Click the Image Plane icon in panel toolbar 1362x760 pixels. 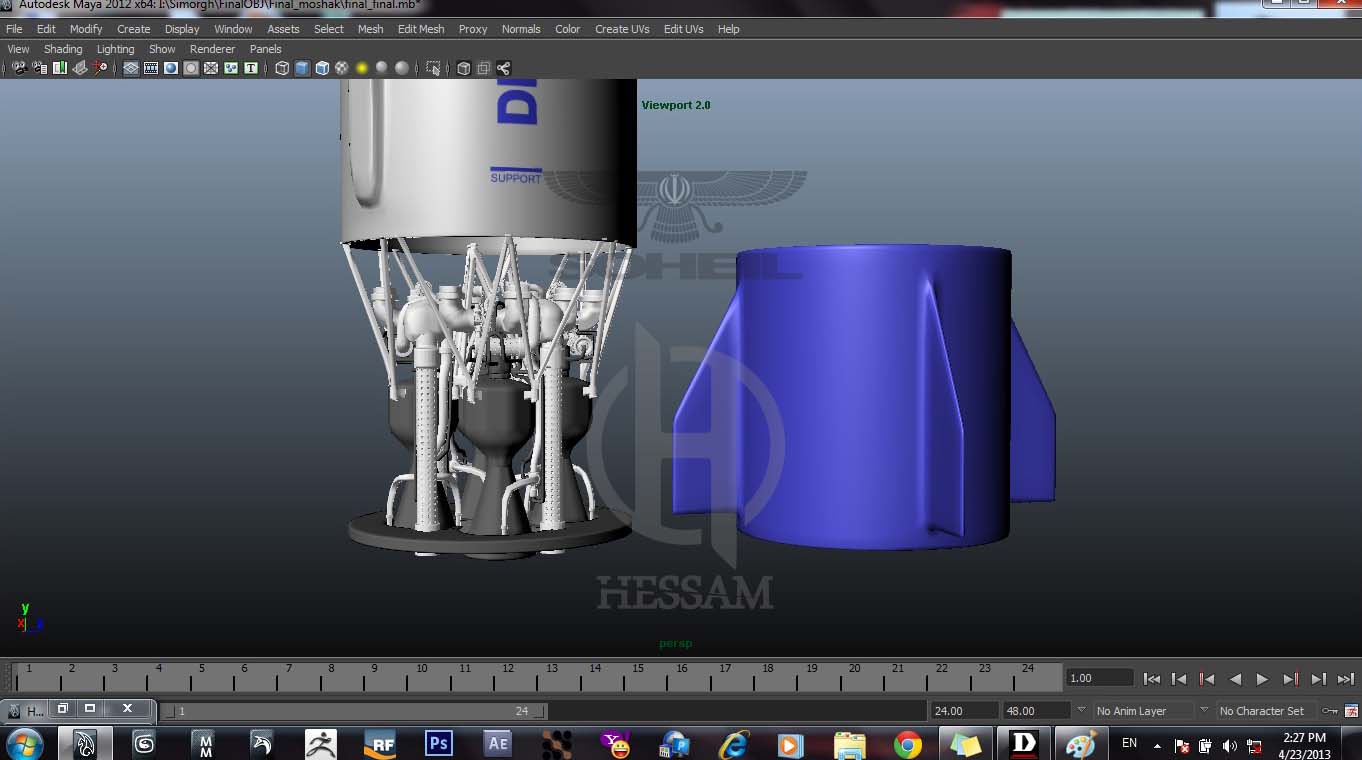coord(80,68)
